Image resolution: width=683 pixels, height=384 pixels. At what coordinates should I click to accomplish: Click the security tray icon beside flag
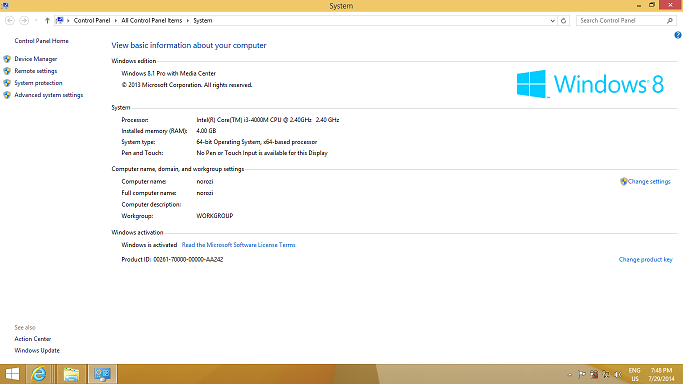click(x=594, y=374)
